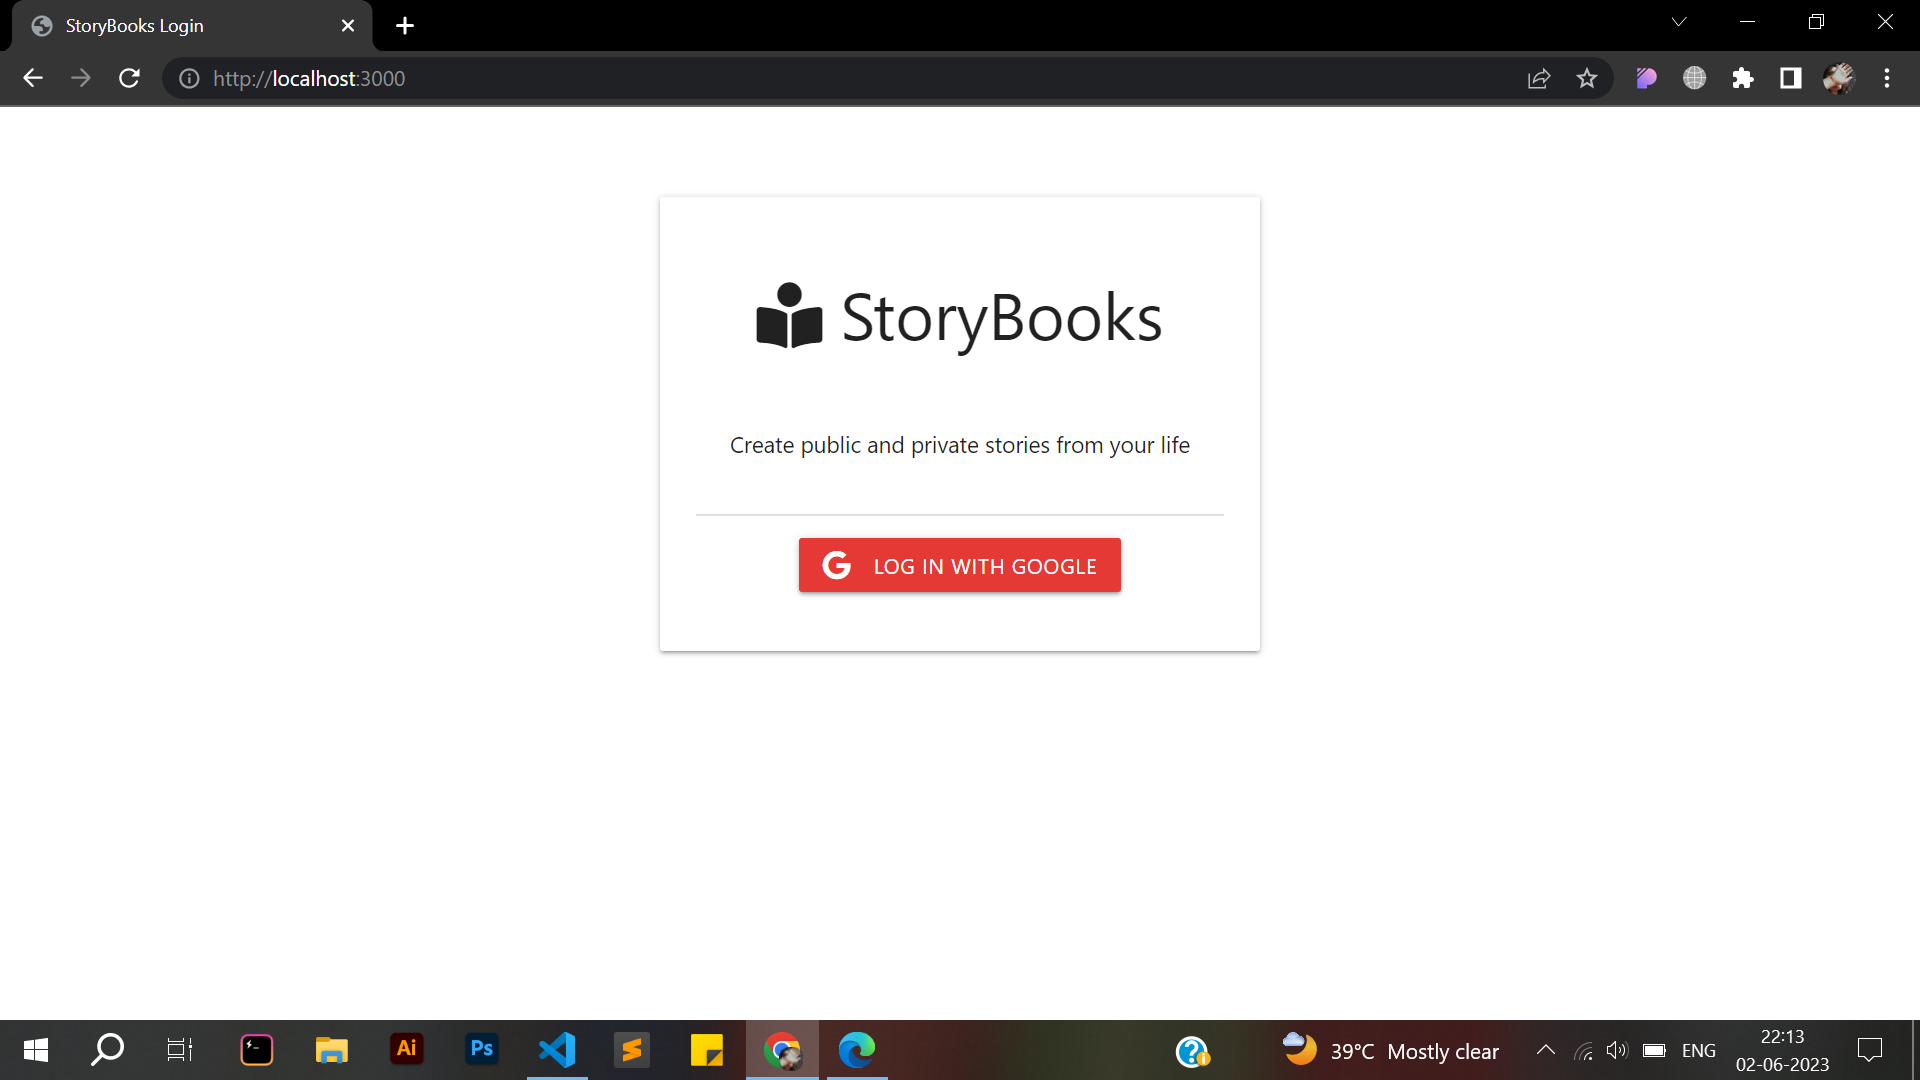Click the Chrome profile avatar
The width and height of the screenshot is (1920, 1080).
(x=1839, y=78)
